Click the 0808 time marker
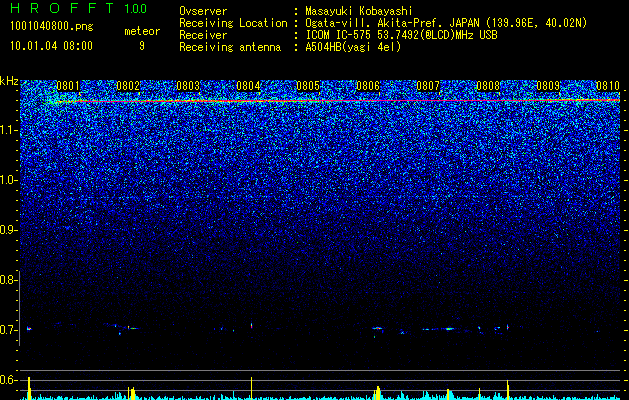629x400 pixels. click(x=488, y=86)
